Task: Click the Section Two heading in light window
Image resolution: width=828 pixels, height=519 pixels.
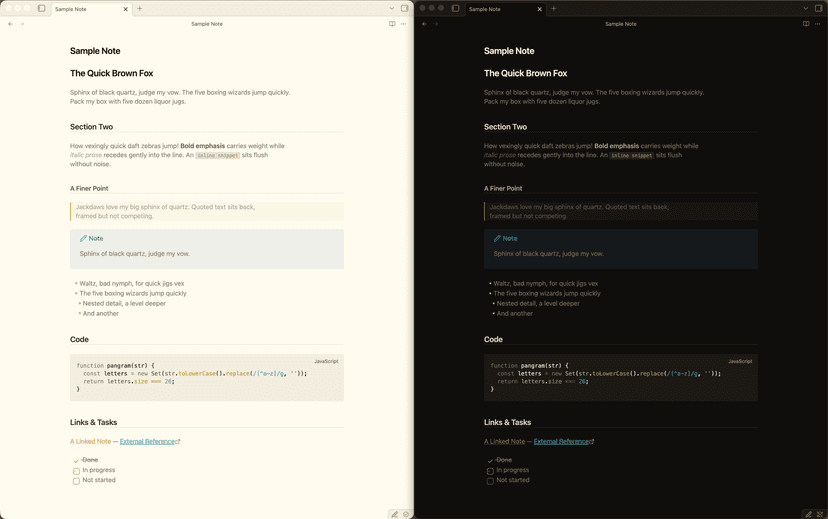Action: point(91,127)
